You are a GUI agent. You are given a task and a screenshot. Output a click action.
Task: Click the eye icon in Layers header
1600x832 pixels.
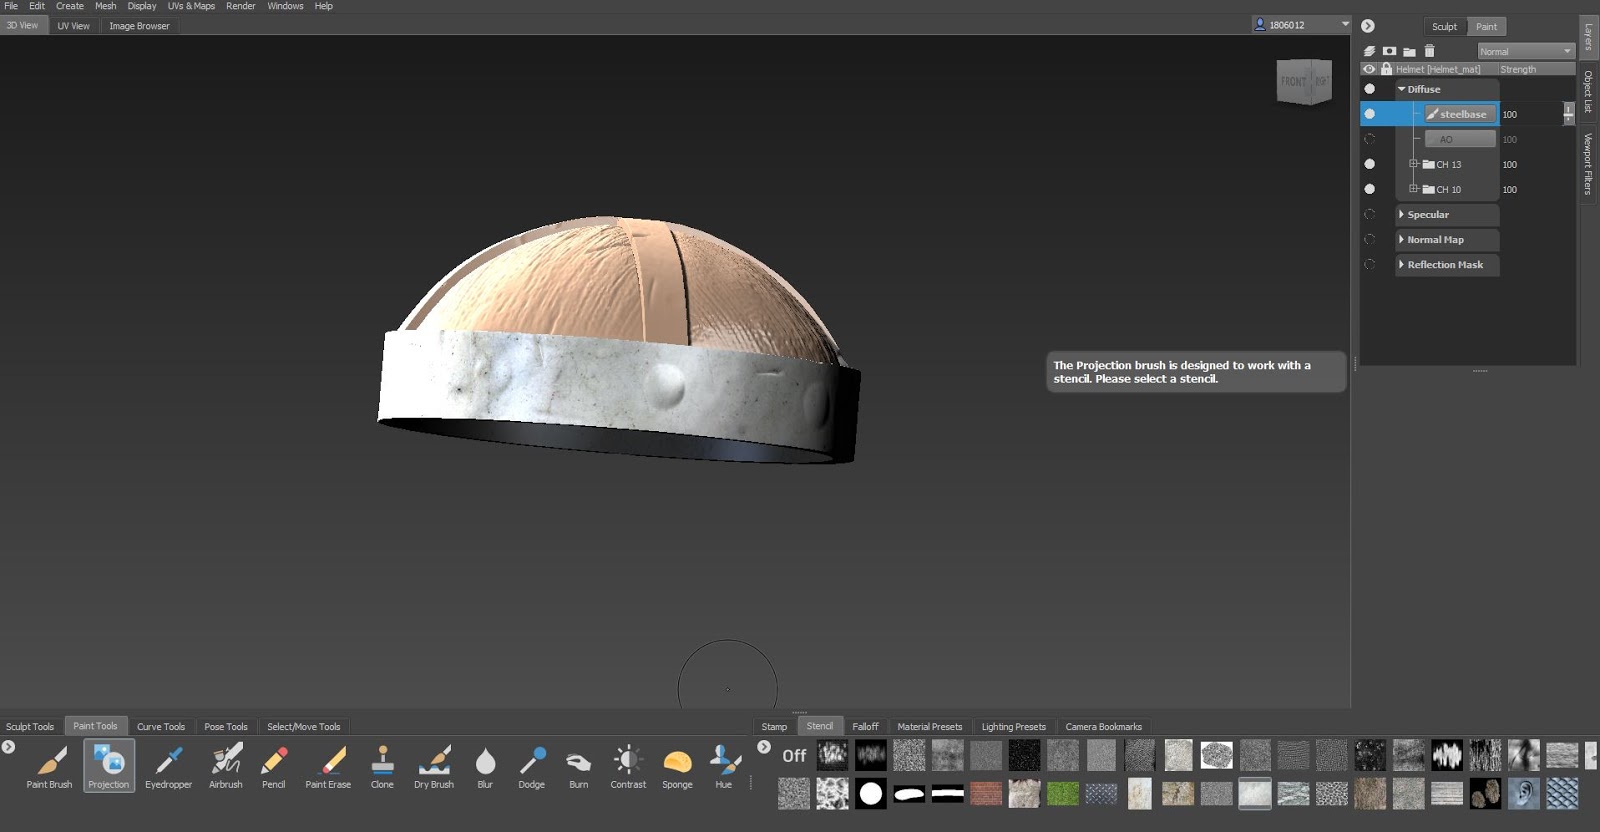tap(1369, 69)
